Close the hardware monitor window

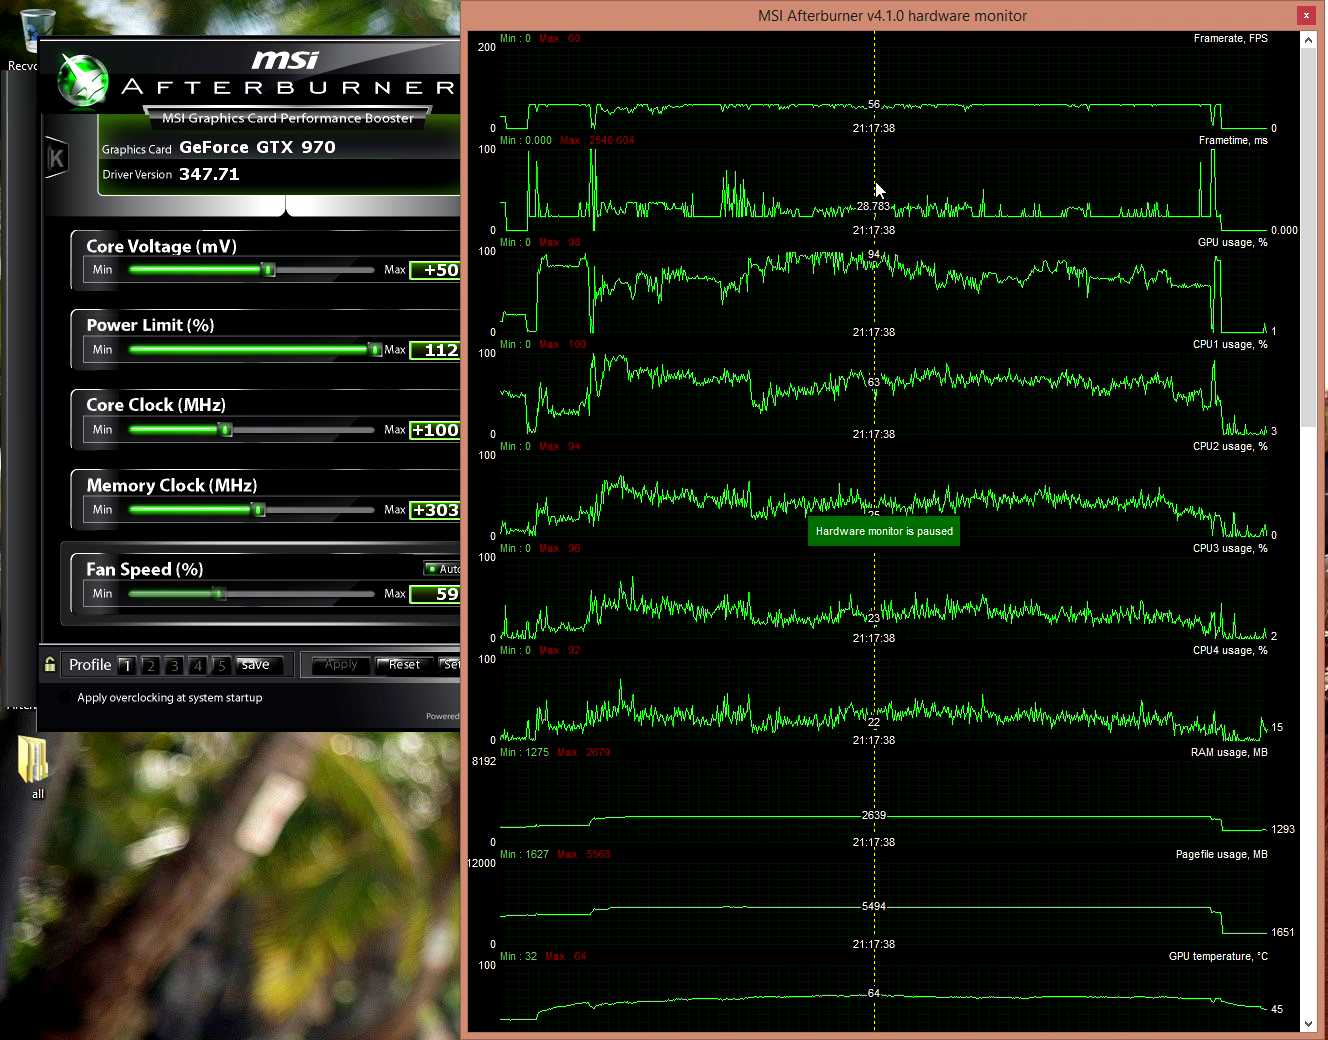(1306, 15)
